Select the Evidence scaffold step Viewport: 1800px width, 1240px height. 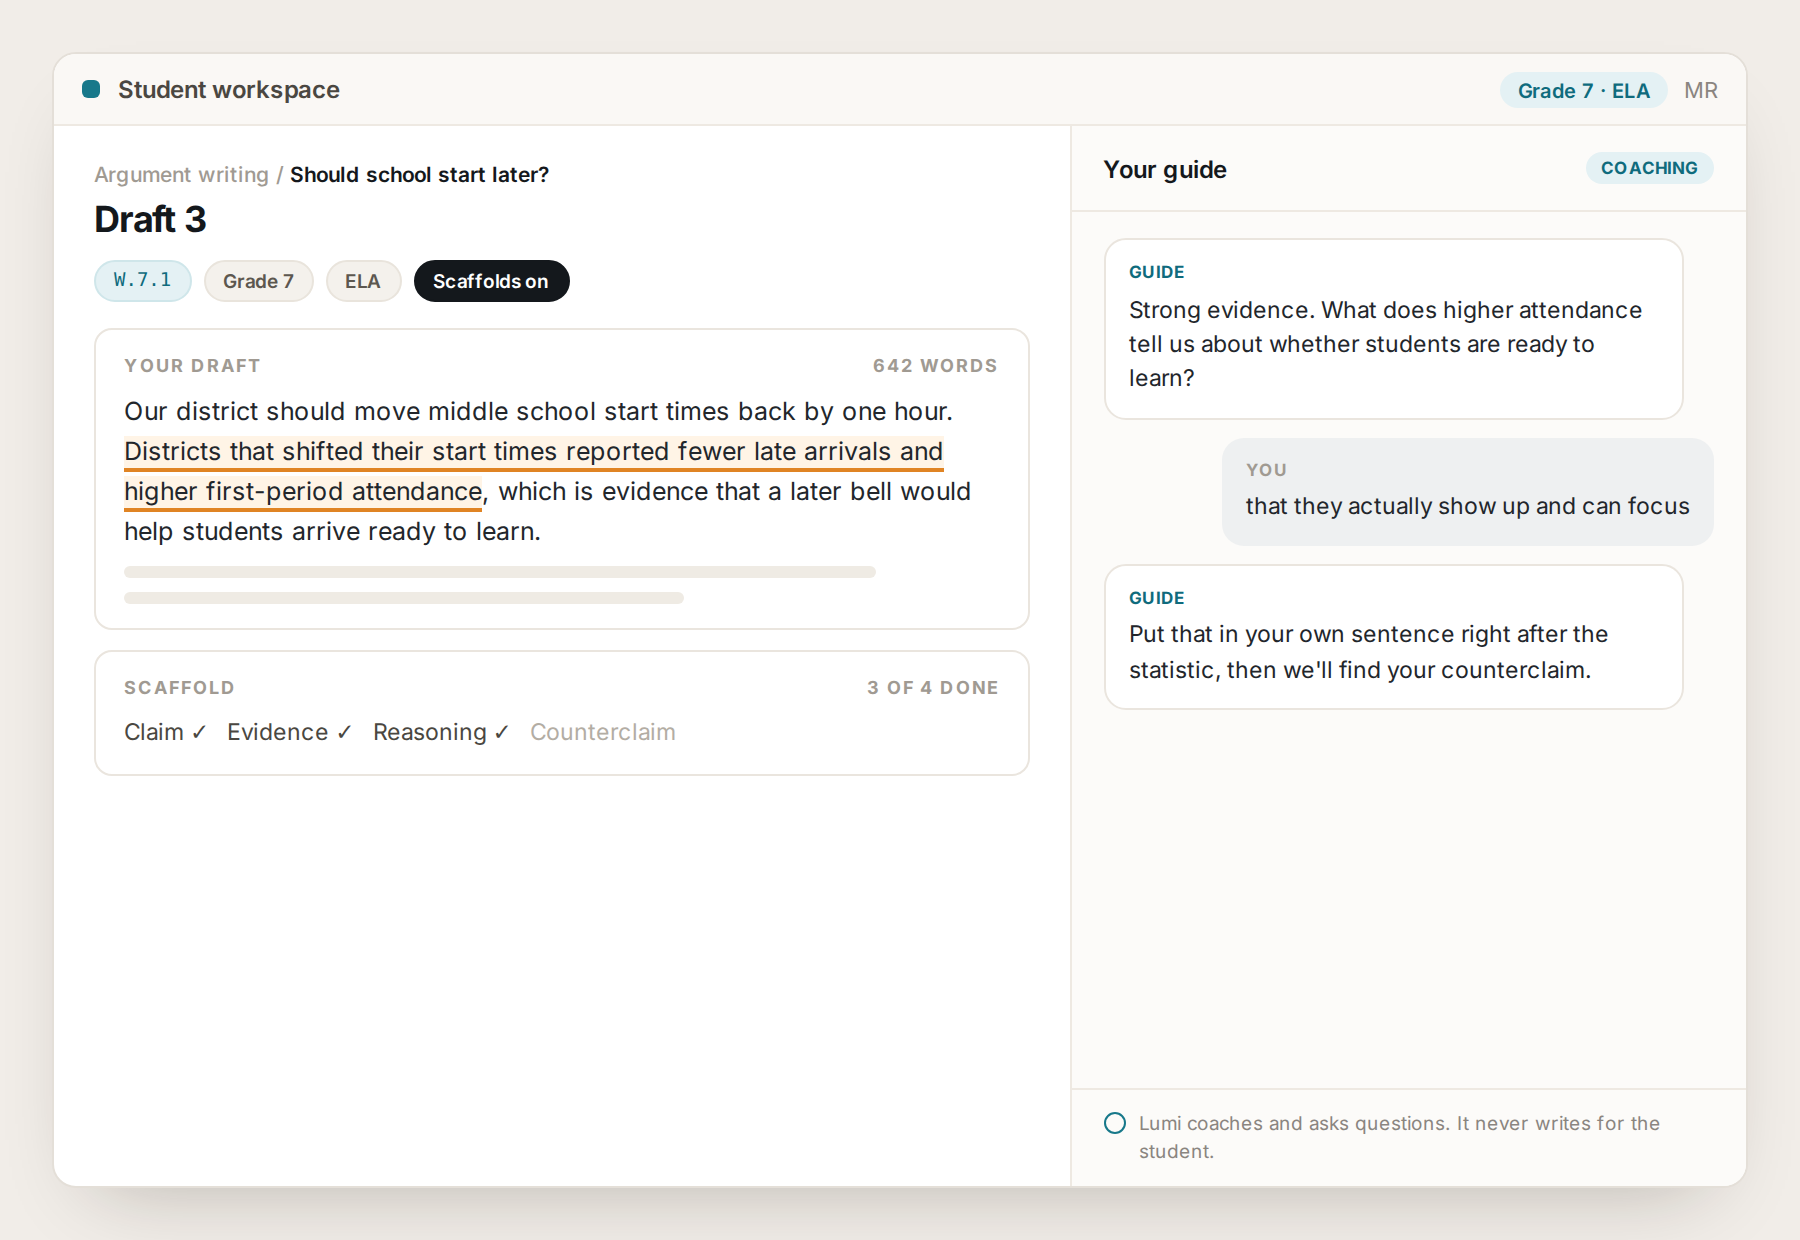[289, 732]
